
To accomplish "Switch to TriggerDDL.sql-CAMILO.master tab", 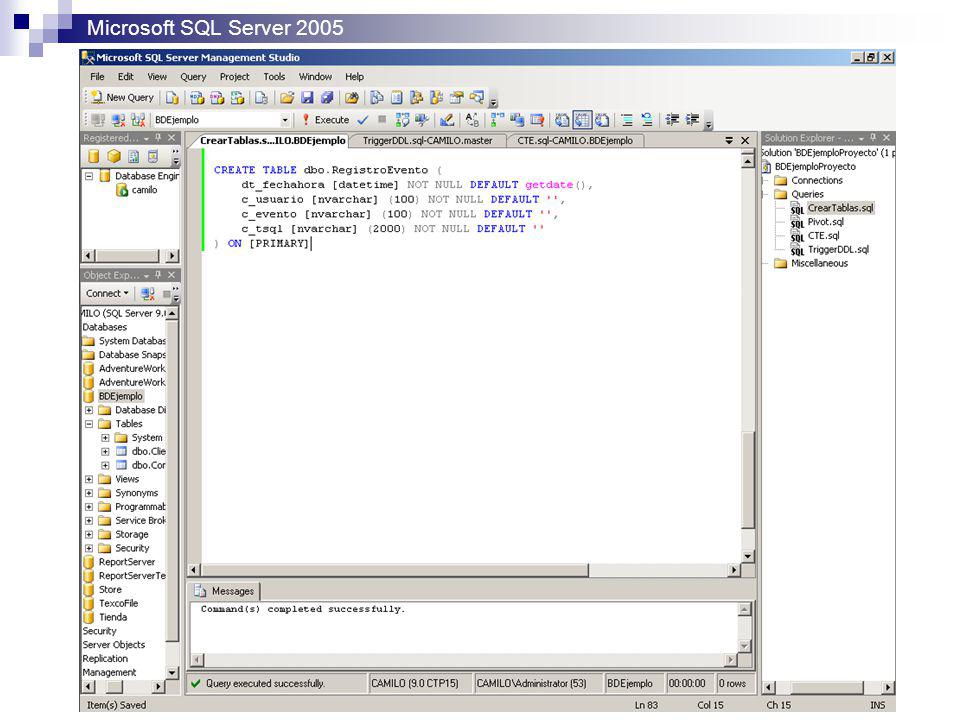I will click(x=427, y=141).
